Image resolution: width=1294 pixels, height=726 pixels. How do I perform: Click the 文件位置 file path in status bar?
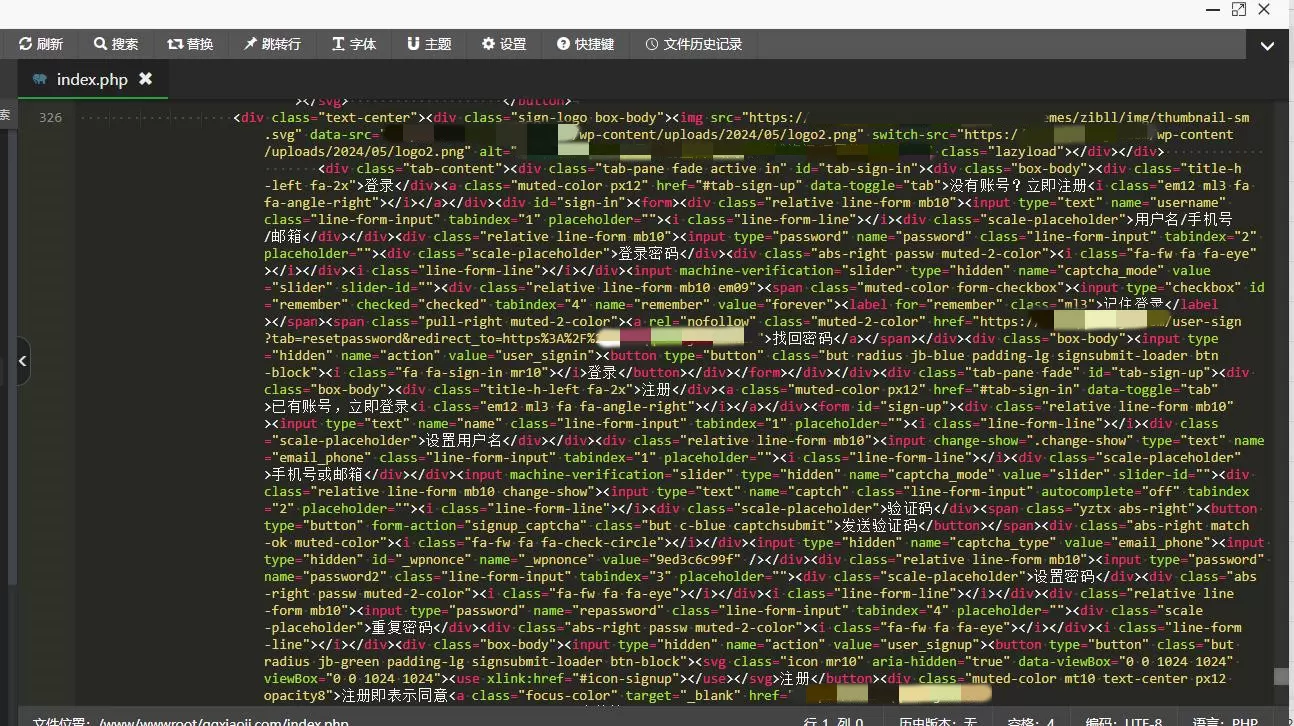click(190, 722)
